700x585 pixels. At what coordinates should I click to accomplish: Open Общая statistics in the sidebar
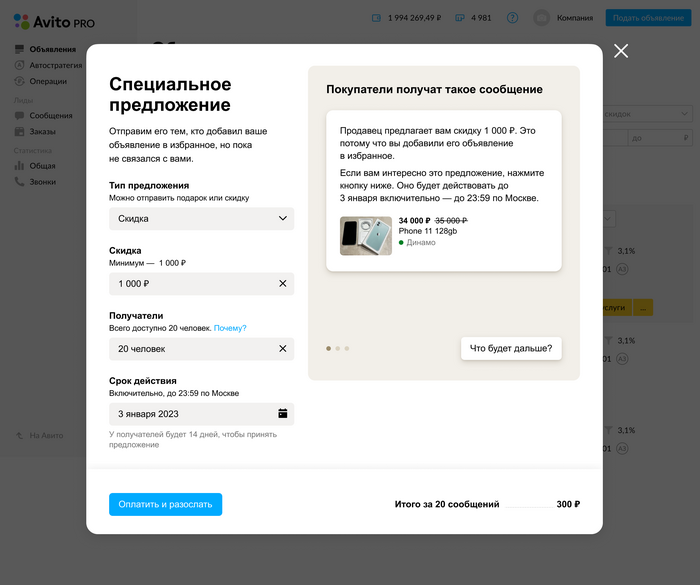pyautogui.click(x=42, y=166)
